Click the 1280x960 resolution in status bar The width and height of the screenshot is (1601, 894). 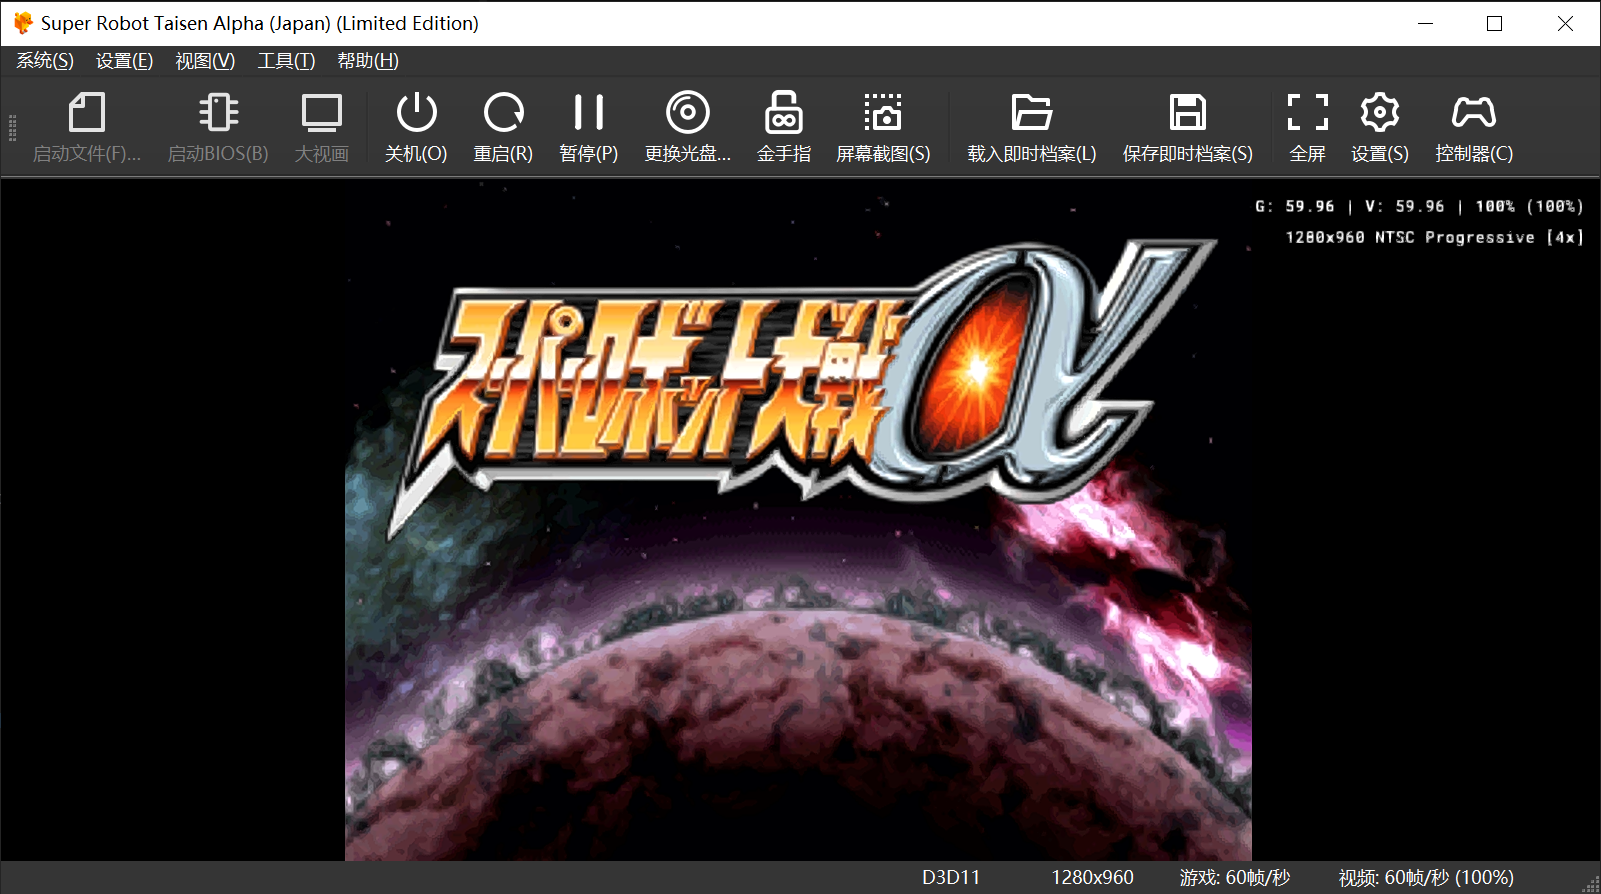coord(1092,877)
